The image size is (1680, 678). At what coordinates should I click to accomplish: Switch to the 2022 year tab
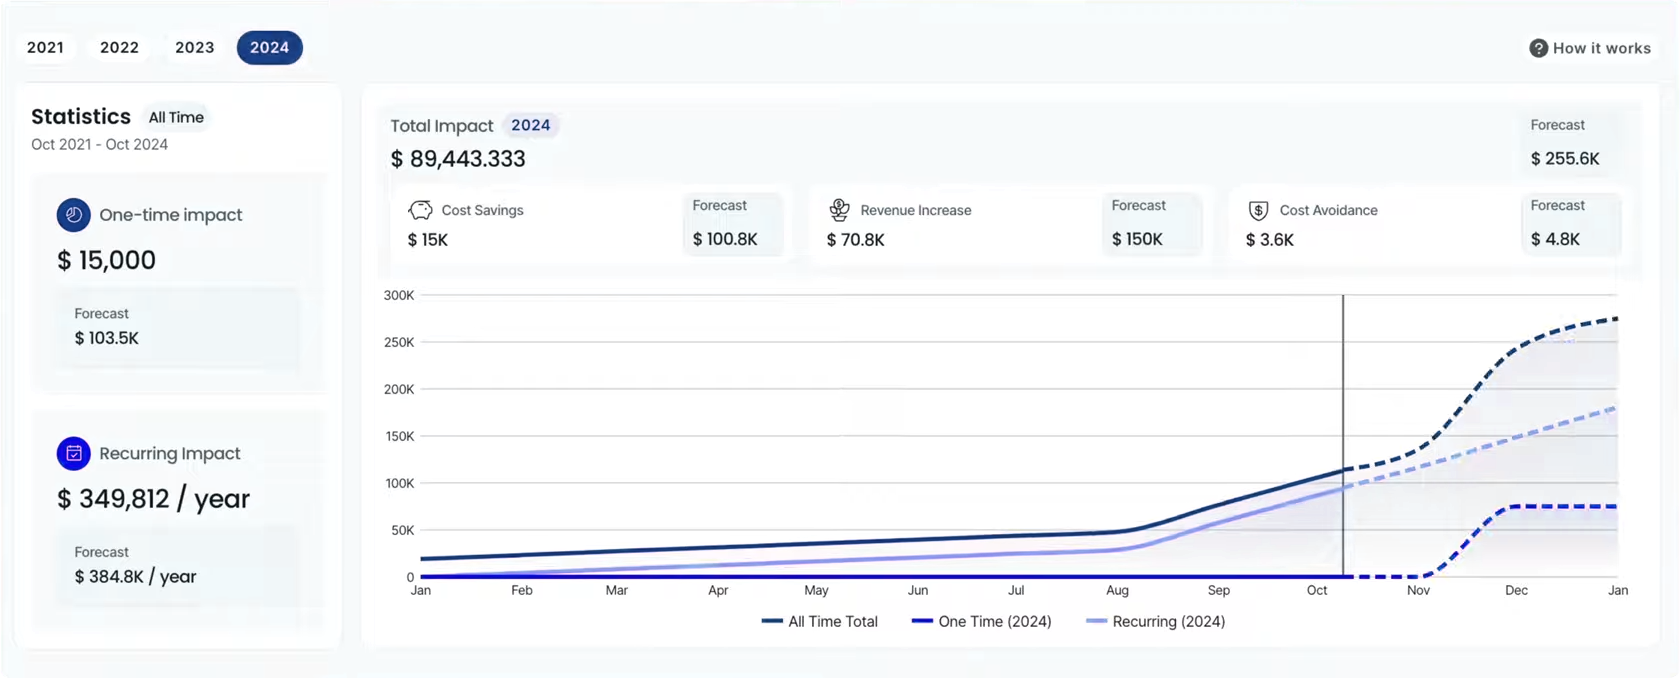(119, 47)
